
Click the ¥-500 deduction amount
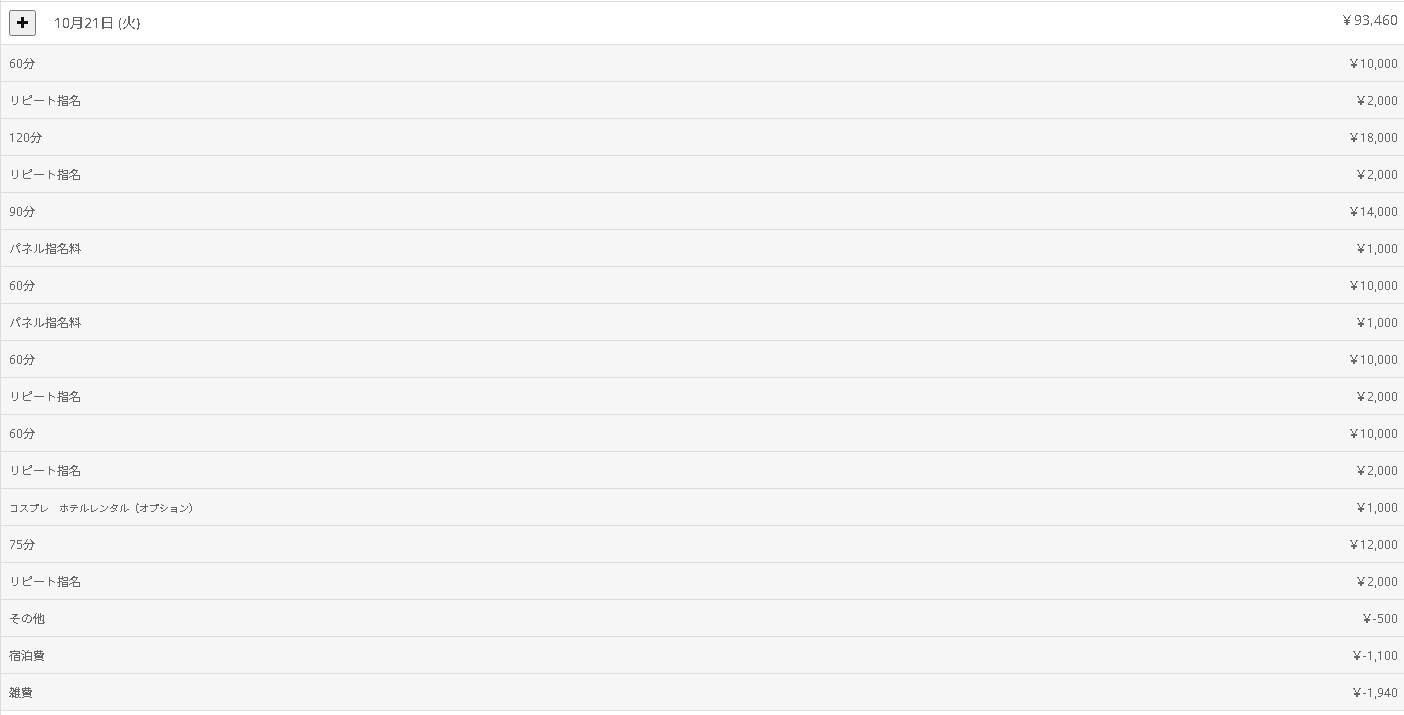[1379, 619]
